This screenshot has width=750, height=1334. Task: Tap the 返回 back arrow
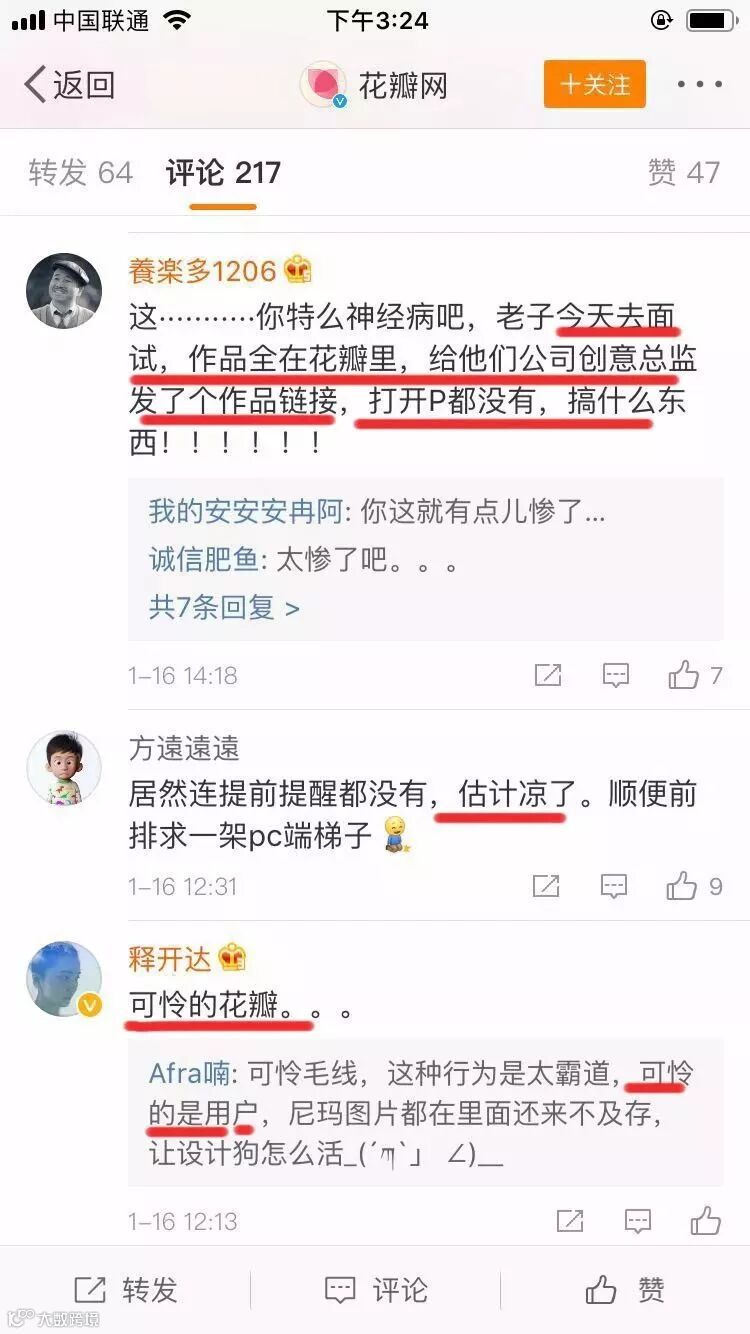click(x=68, y=85)
